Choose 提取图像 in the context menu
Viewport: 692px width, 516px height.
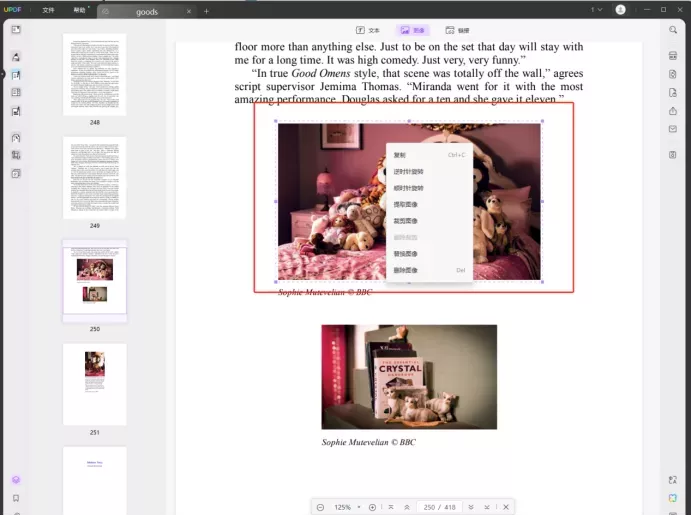pos(405,204)
